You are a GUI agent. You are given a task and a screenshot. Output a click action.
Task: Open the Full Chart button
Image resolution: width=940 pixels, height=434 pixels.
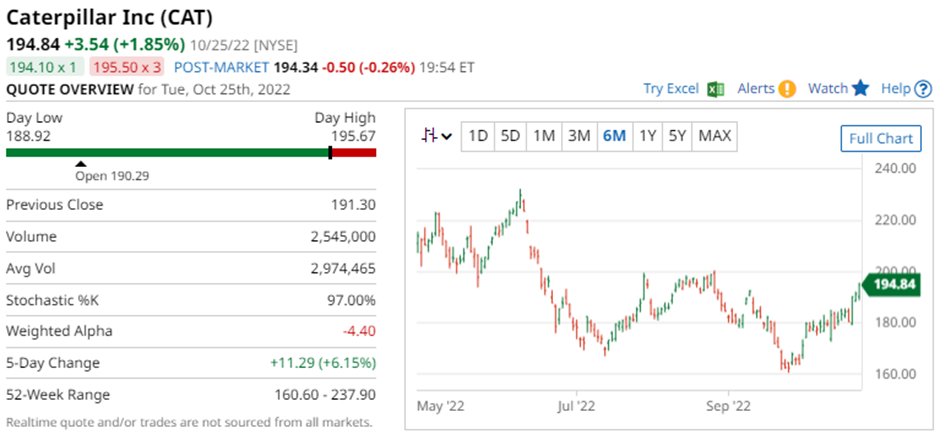click(880, 138)
